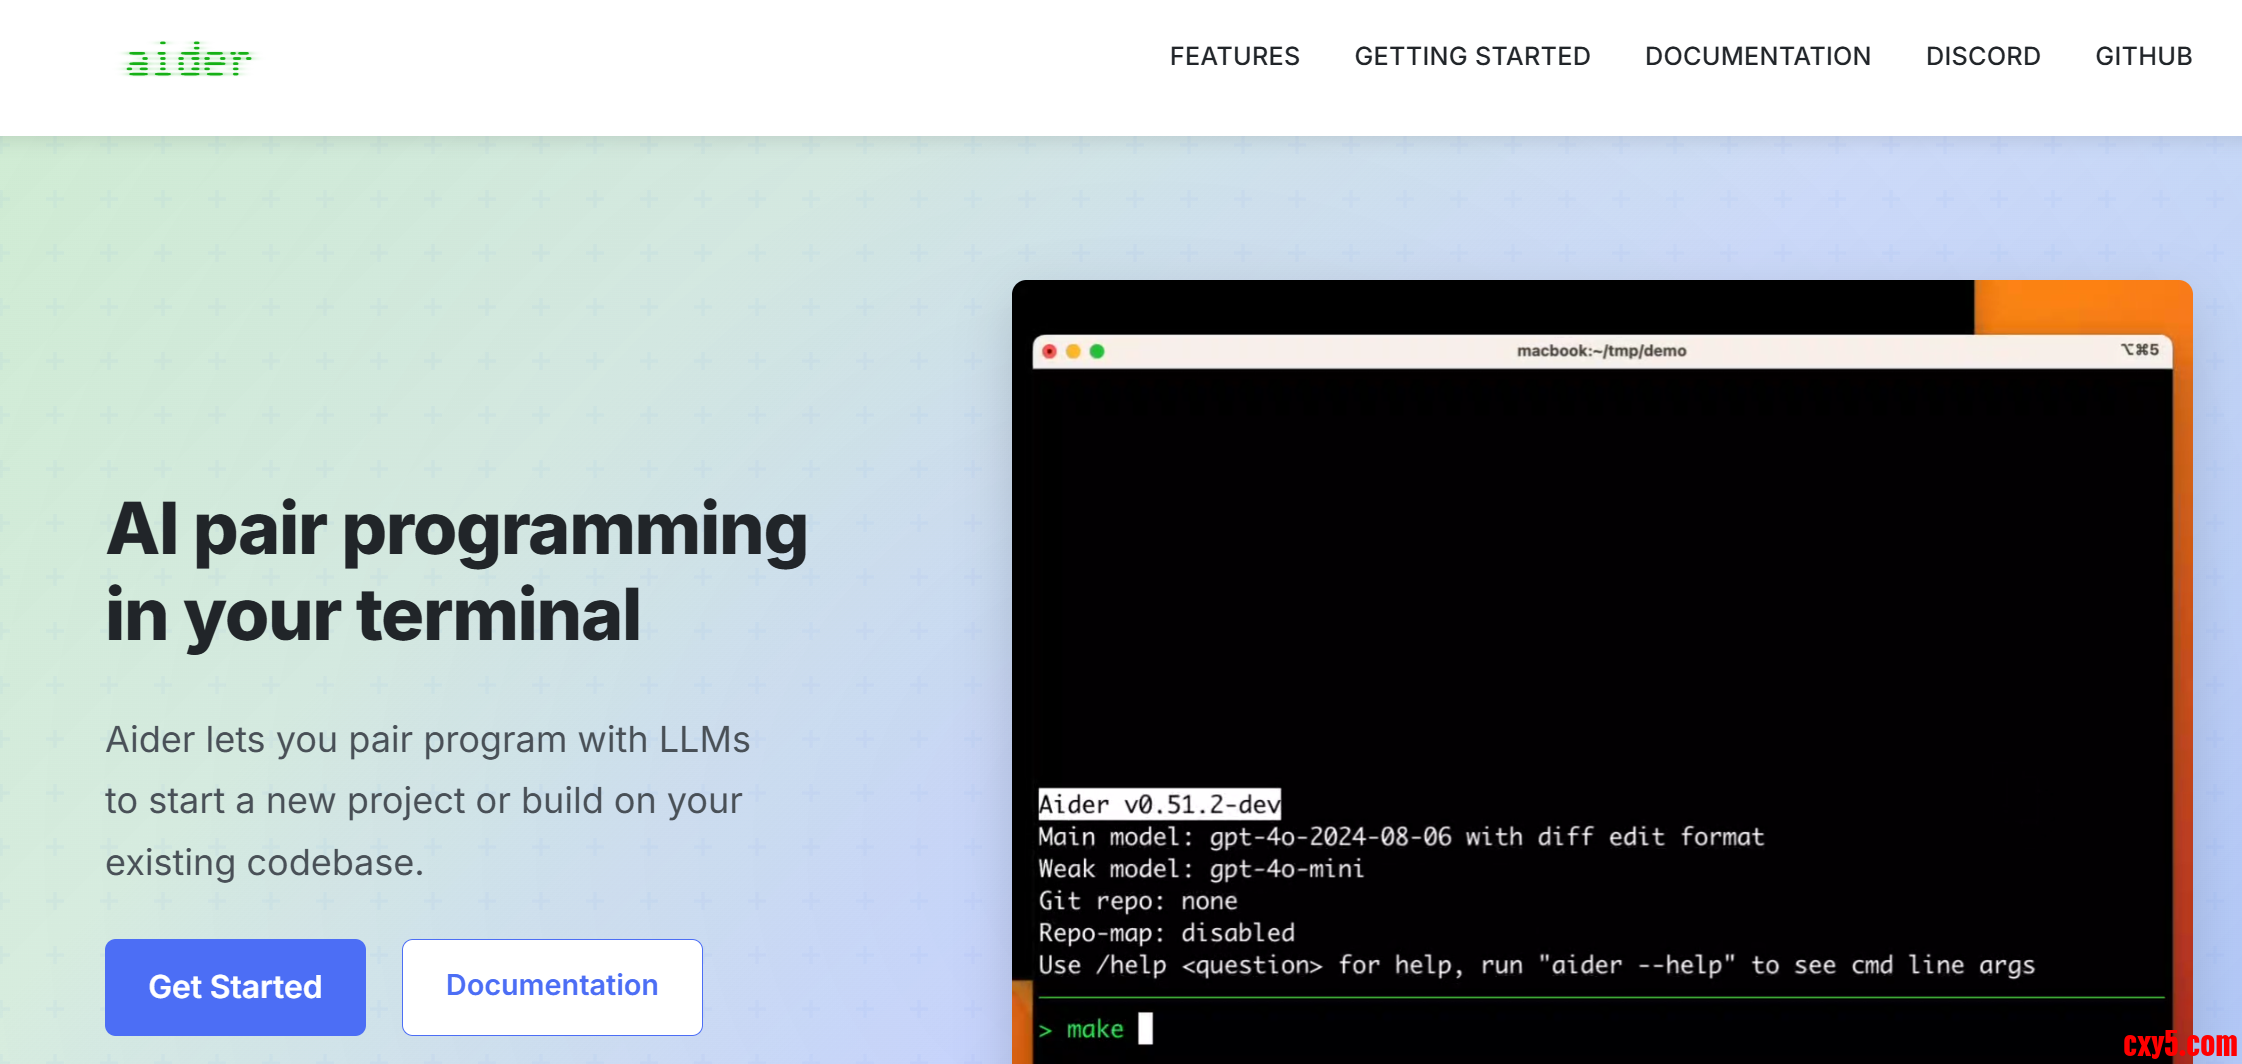
Task: Visit the Discord nav link
Action: point(1983,56)
